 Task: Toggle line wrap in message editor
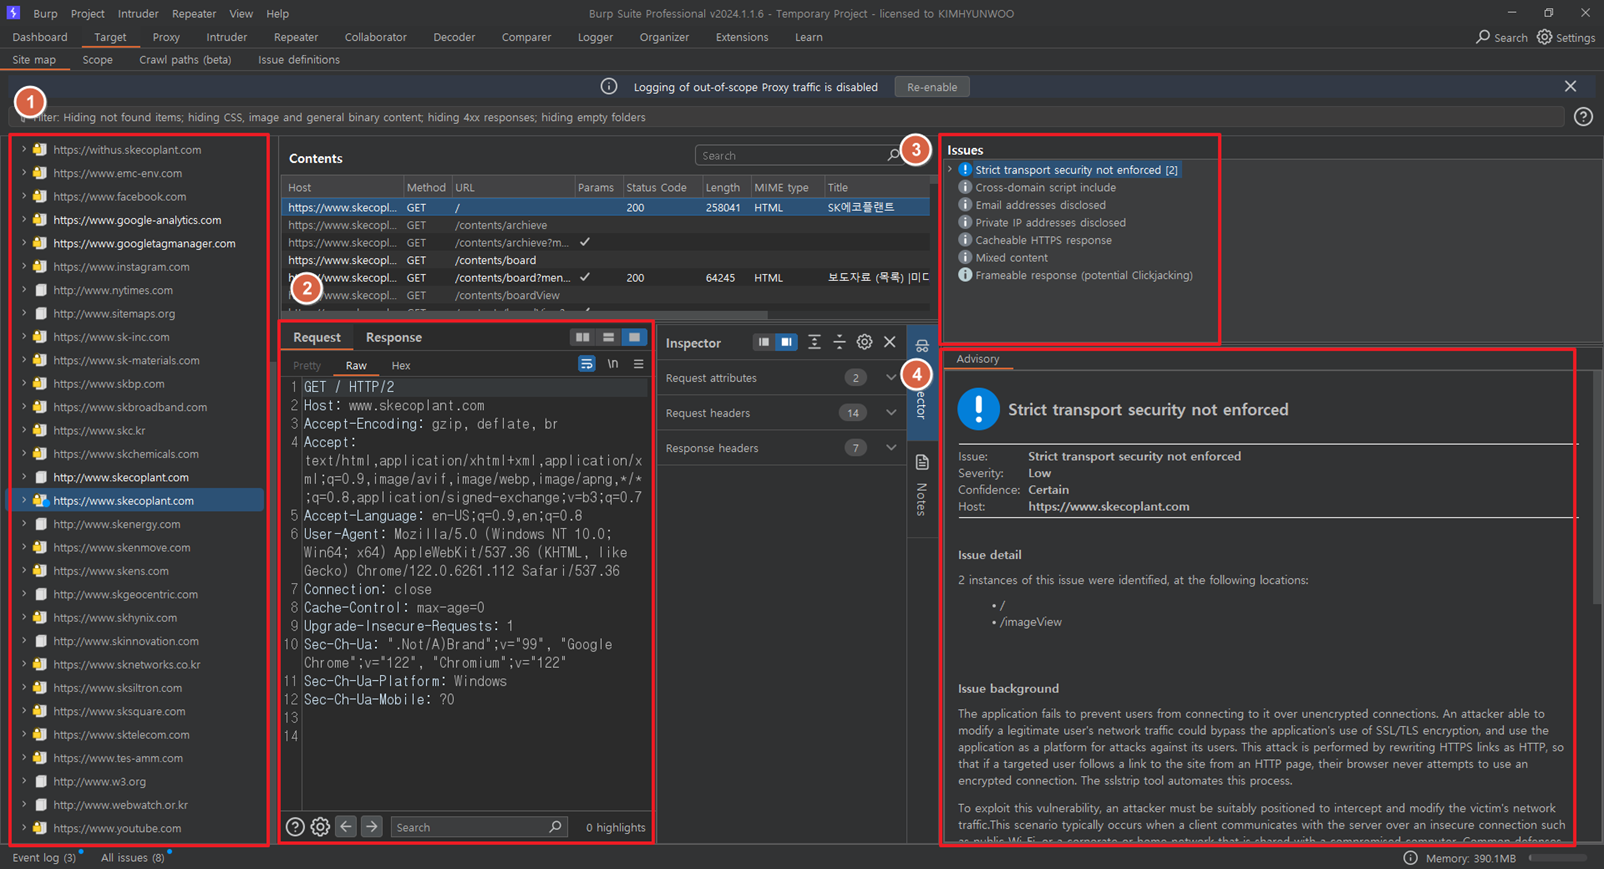click(587, 365)
